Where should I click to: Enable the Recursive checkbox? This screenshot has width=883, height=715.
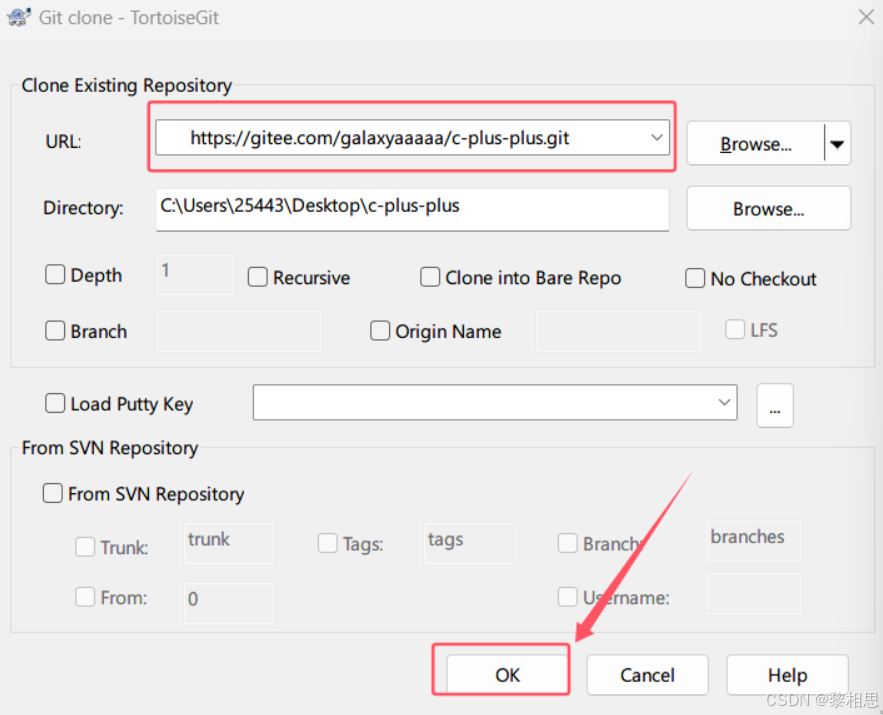coord(257,277)
